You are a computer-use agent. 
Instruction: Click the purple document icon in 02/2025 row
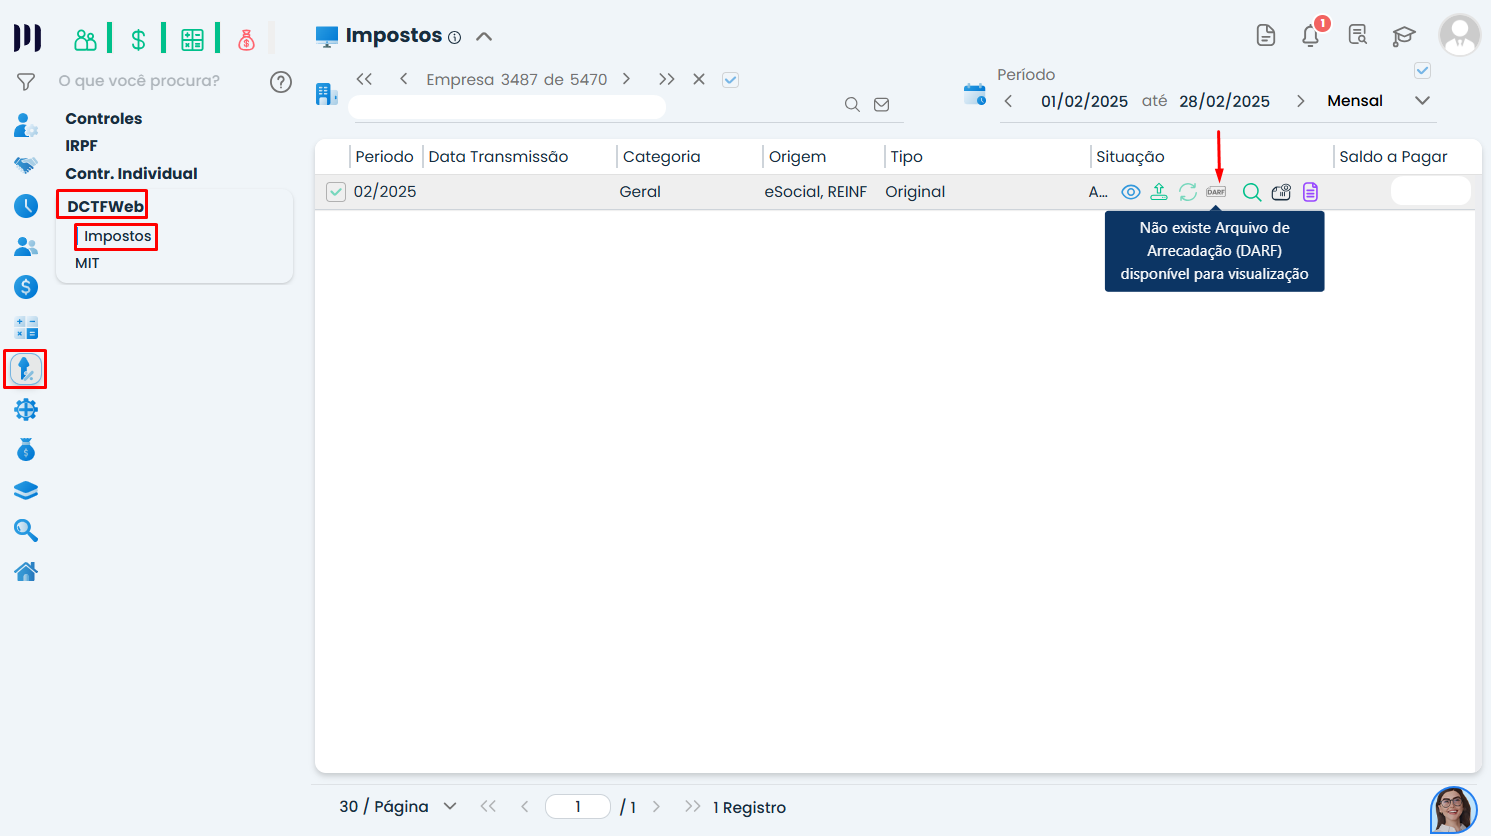[1310, 192]
